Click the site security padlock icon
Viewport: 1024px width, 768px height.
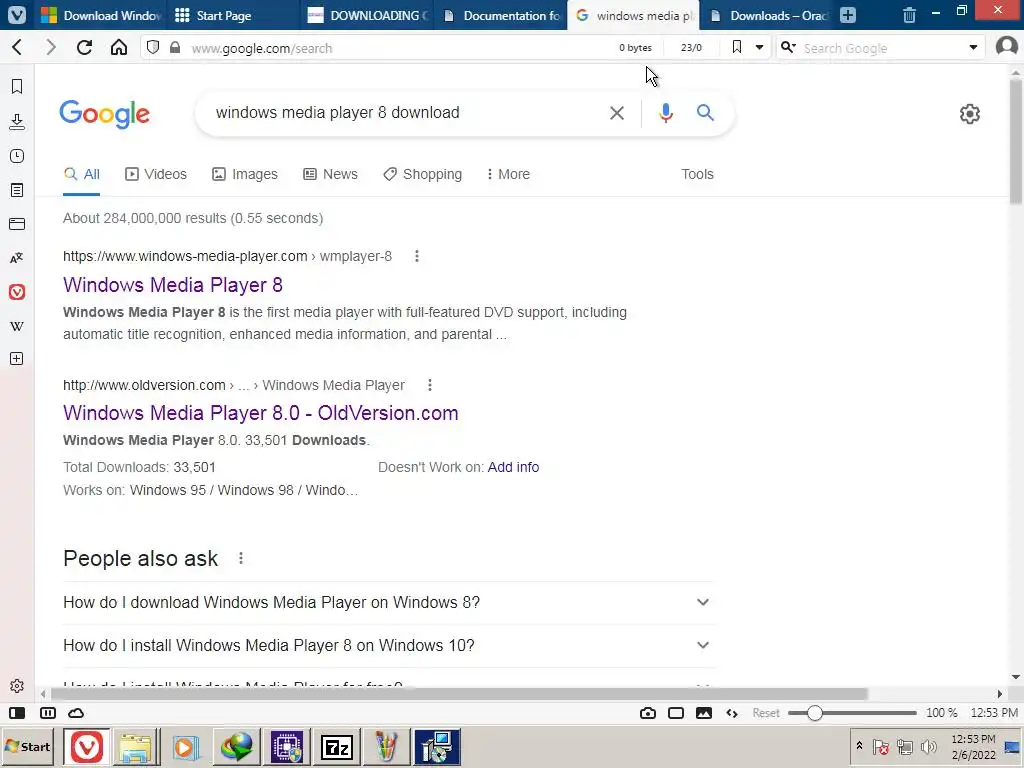pyautogui.click(x=174, y=48)
